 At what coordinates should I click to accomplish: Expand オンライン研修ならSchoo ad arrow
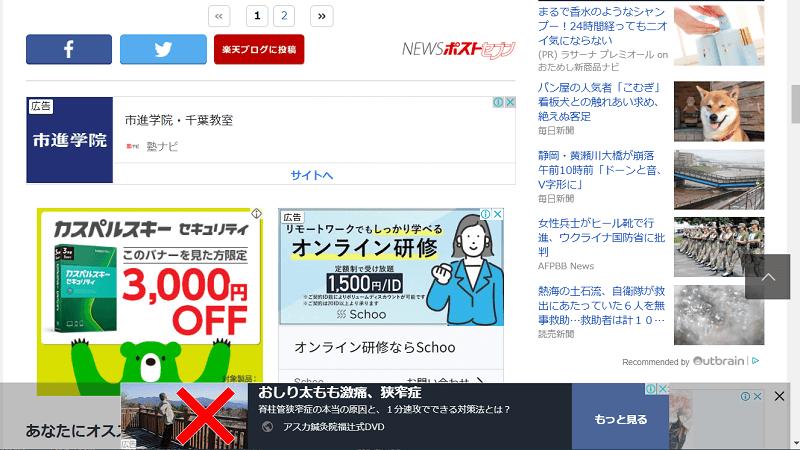click(x=480, y=380)
